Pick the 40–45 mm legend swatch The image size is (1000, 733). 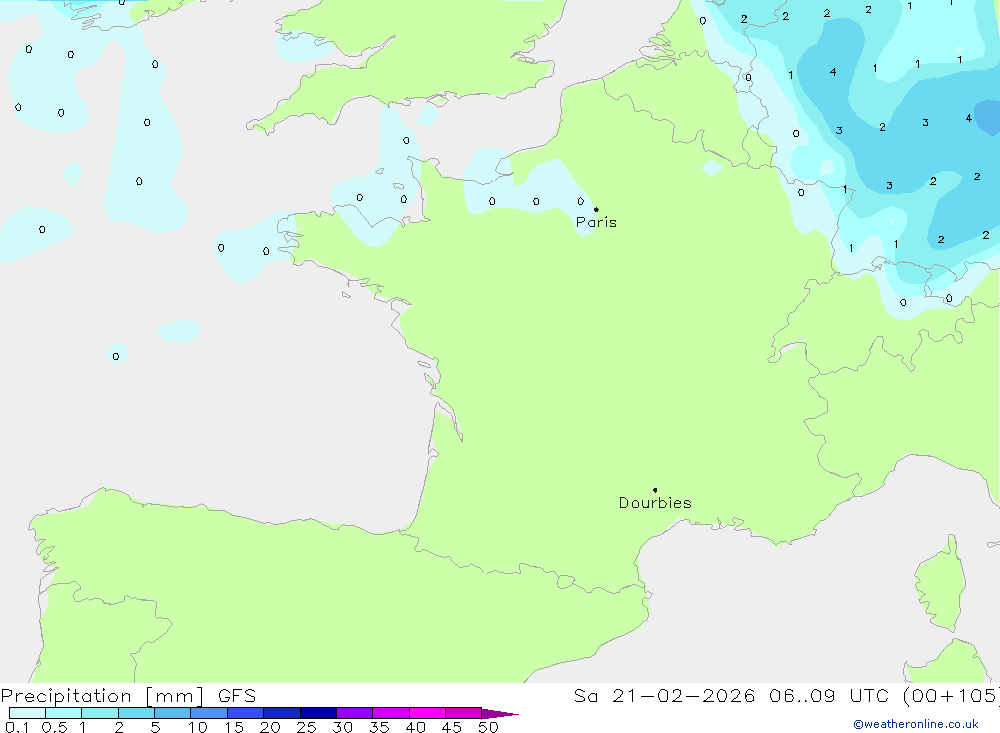[x=427, y=713]
